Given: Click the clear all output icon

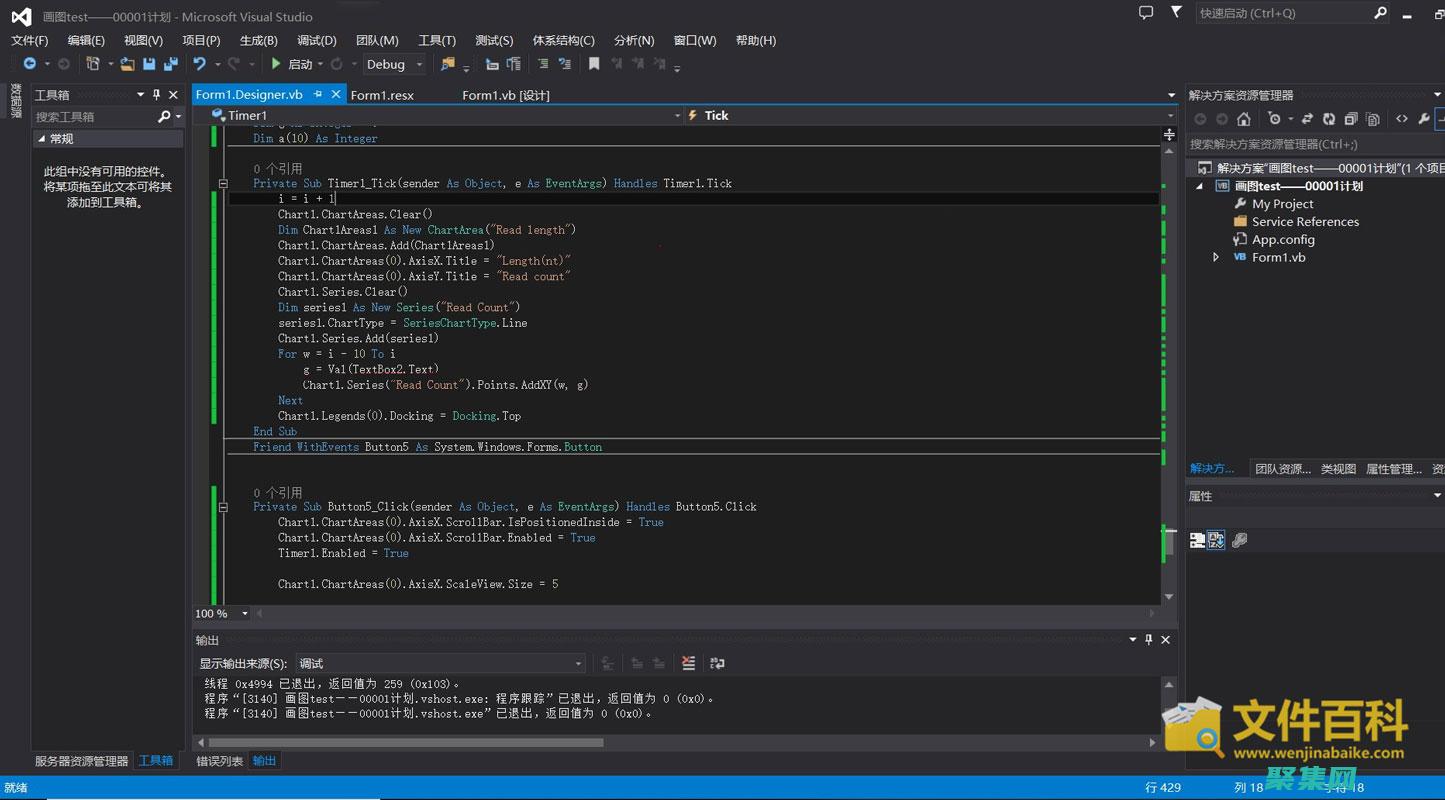Looking at the screenshot, I should click(688, 663).
